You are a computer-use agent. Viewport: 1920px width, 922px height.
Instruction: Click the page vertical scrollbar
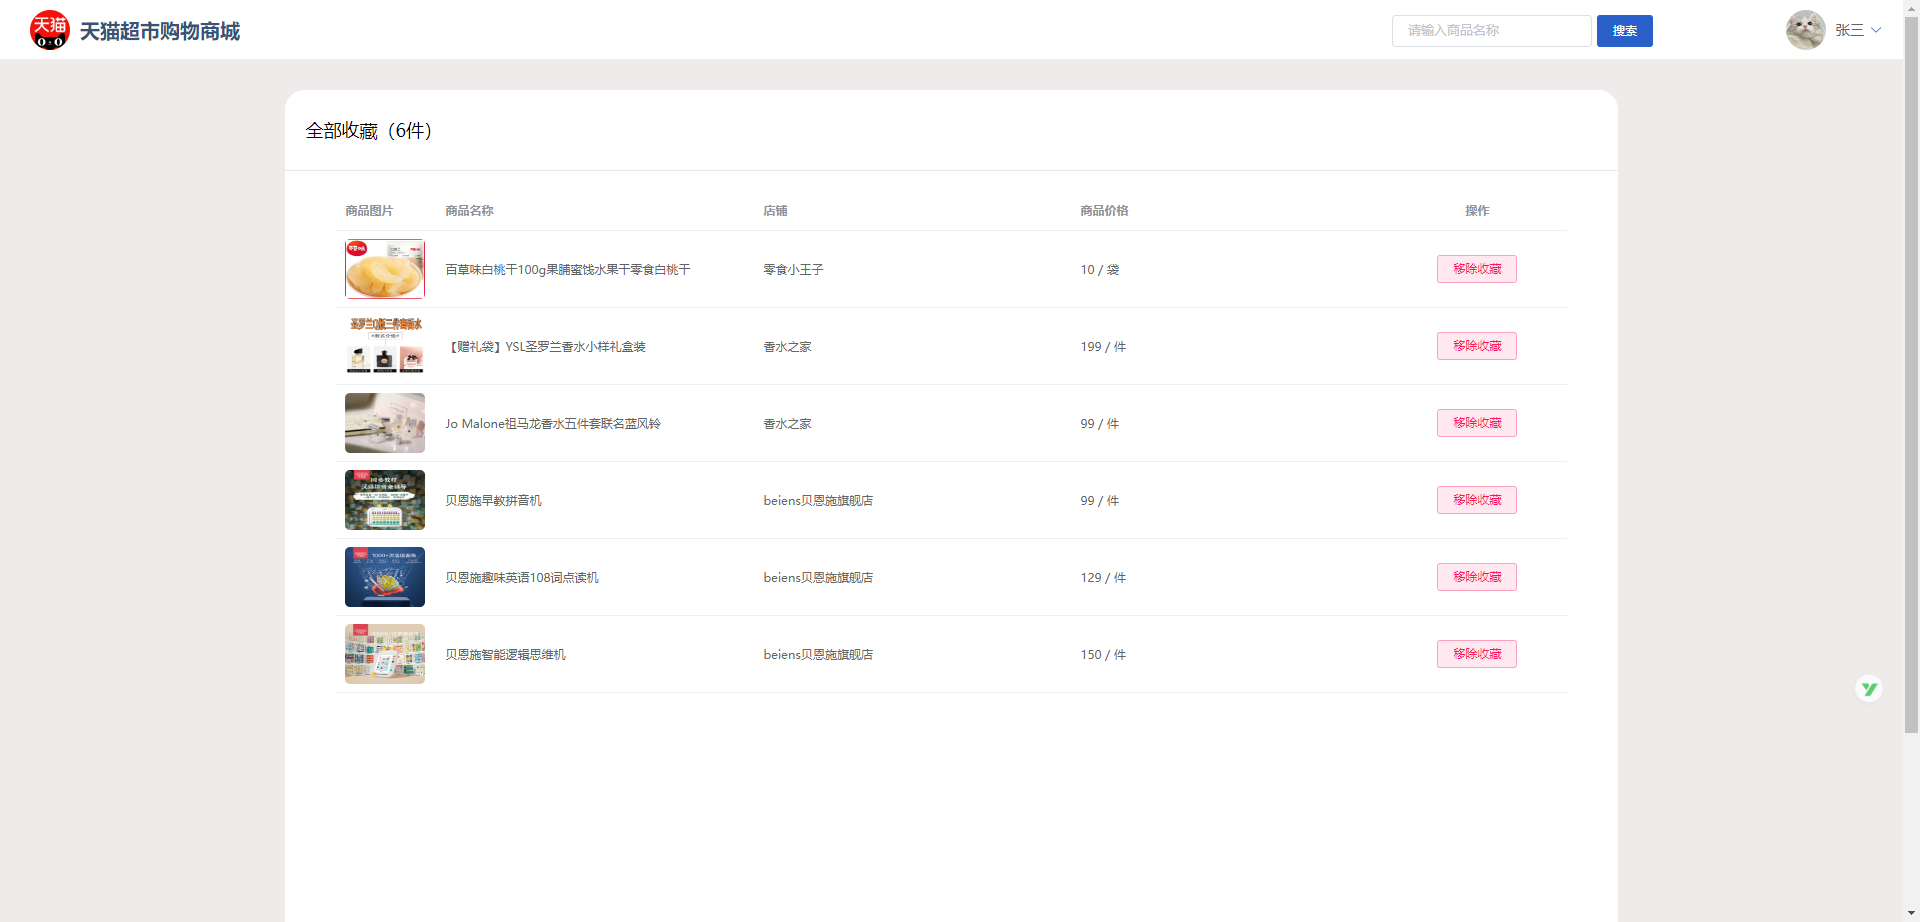pos(1911,375)
